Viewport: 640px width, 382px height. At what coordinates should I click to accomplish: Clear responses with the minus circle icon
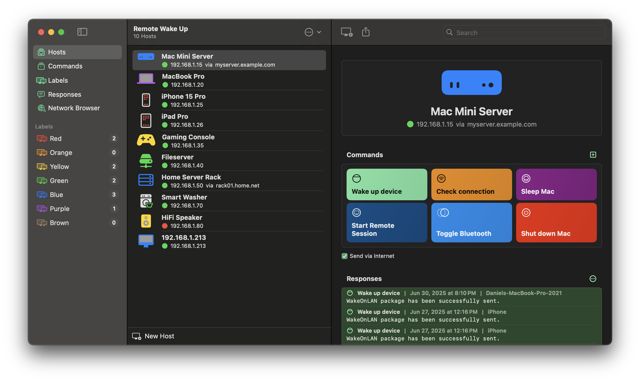pos(593,279)
